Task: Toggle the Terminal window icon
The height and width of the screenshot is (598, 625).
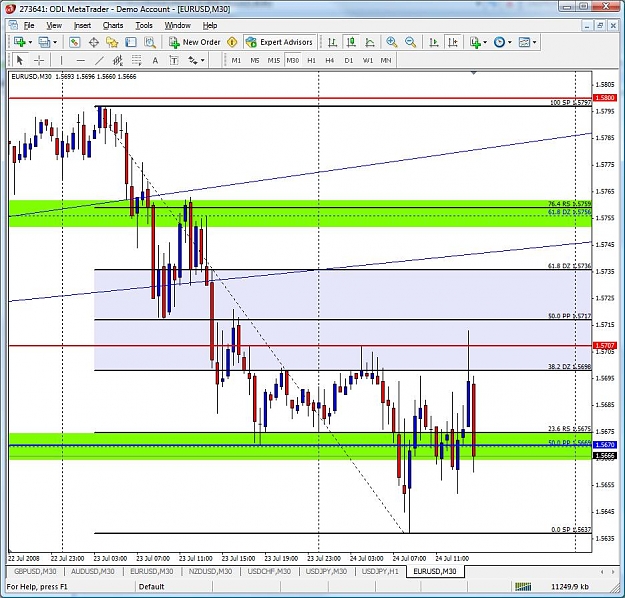Action: (x=131, y=42)
